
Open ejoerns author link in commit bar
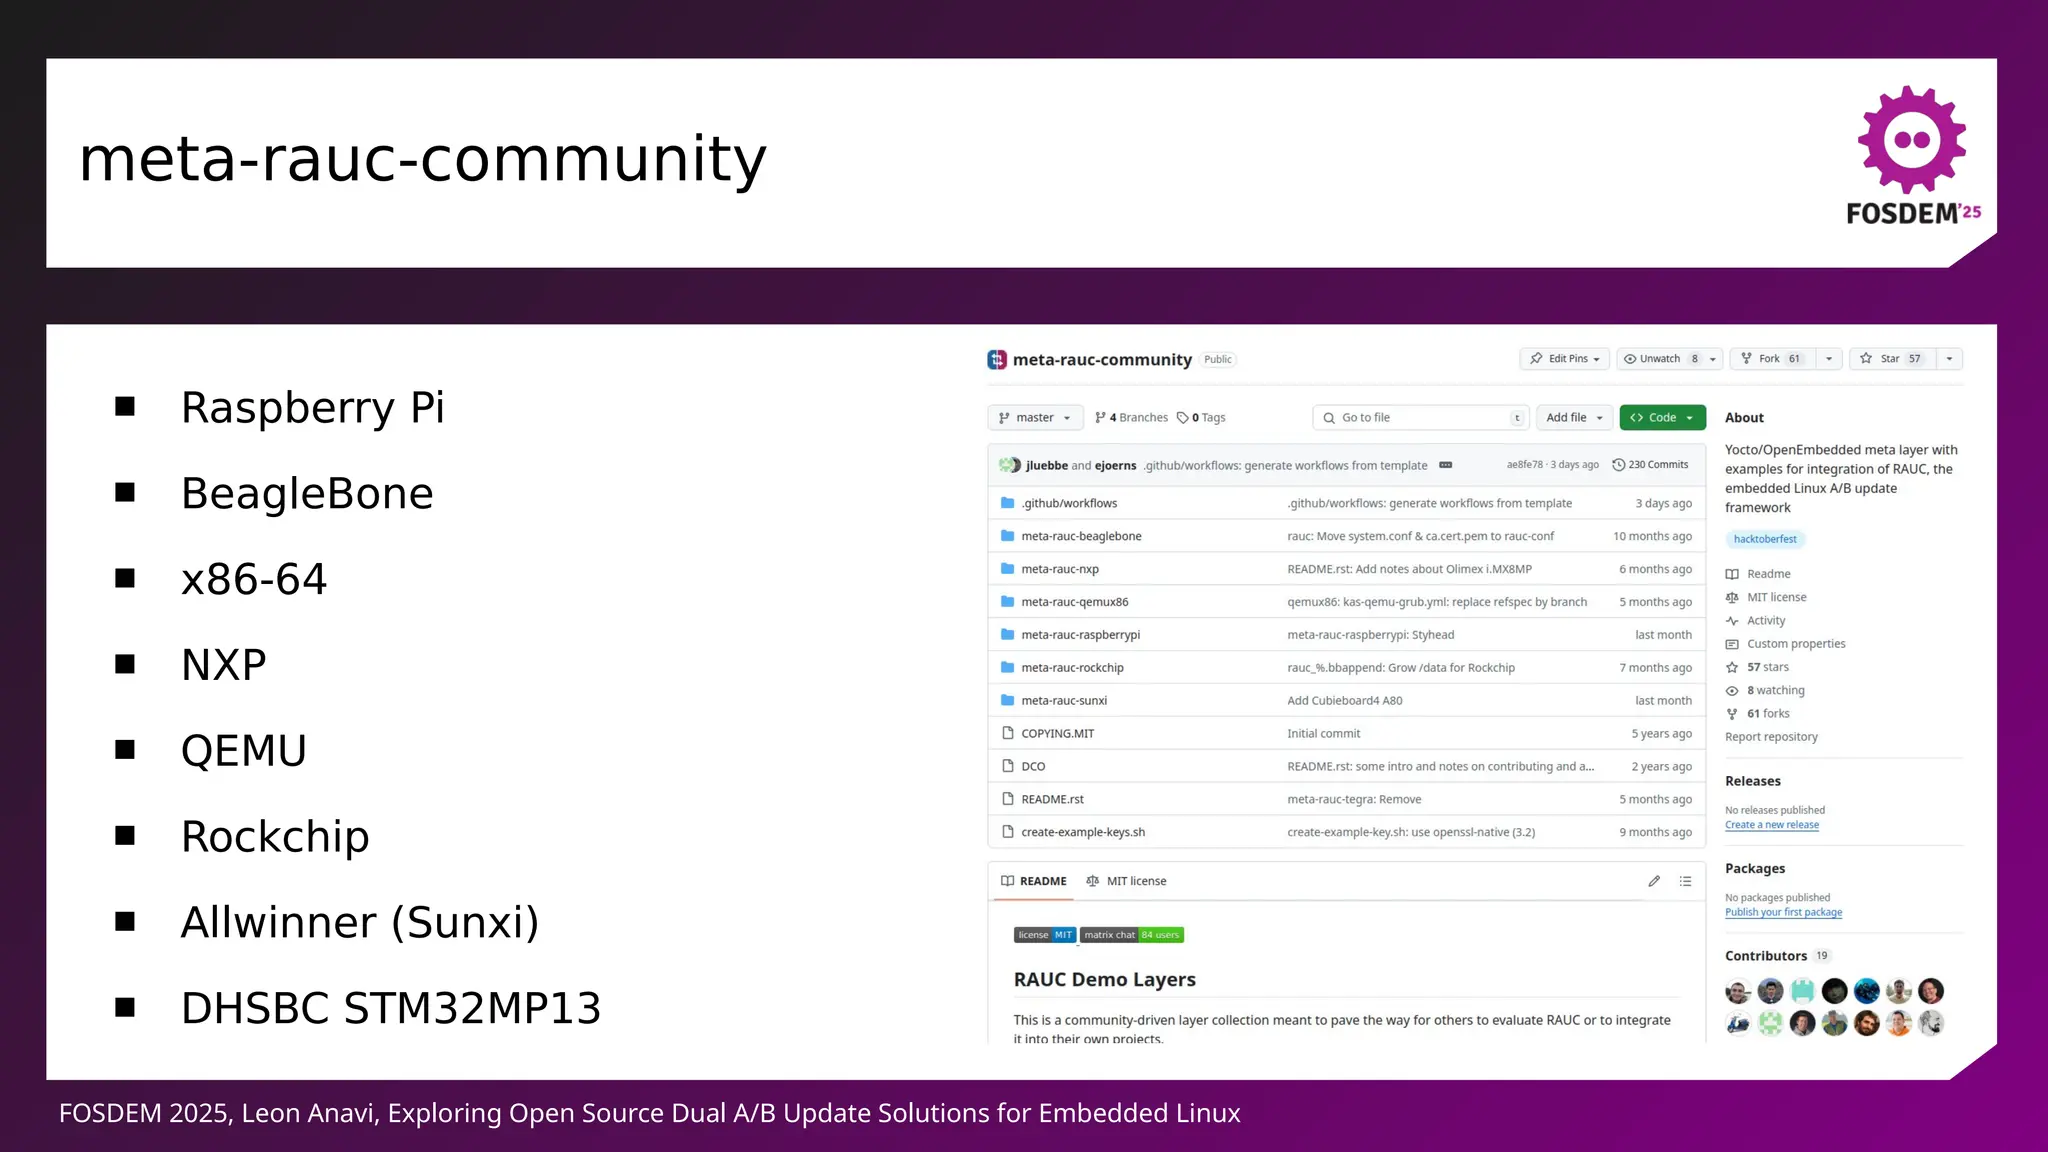pyautogui.click(x=1115, y=466)
